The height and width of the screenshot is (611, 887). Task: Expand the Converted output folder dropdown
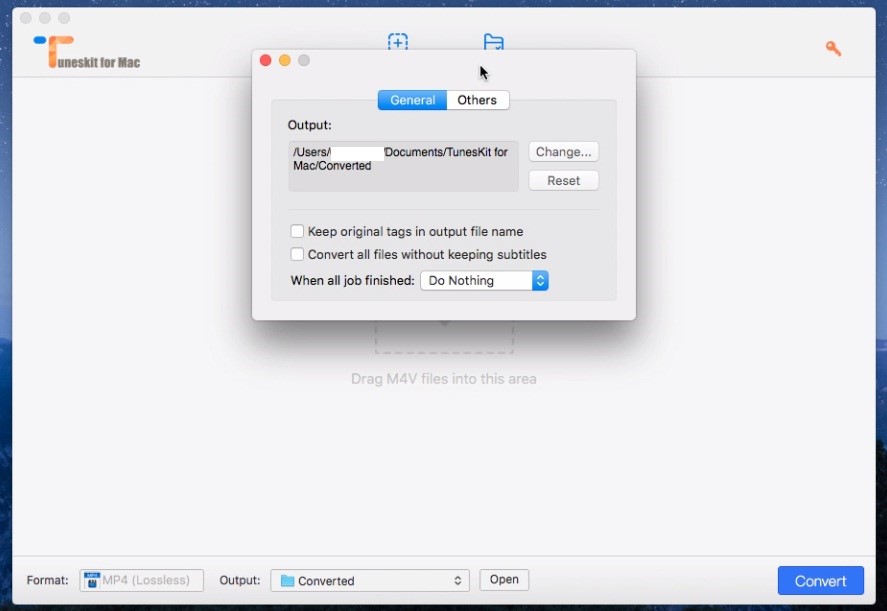coord(370,580)
